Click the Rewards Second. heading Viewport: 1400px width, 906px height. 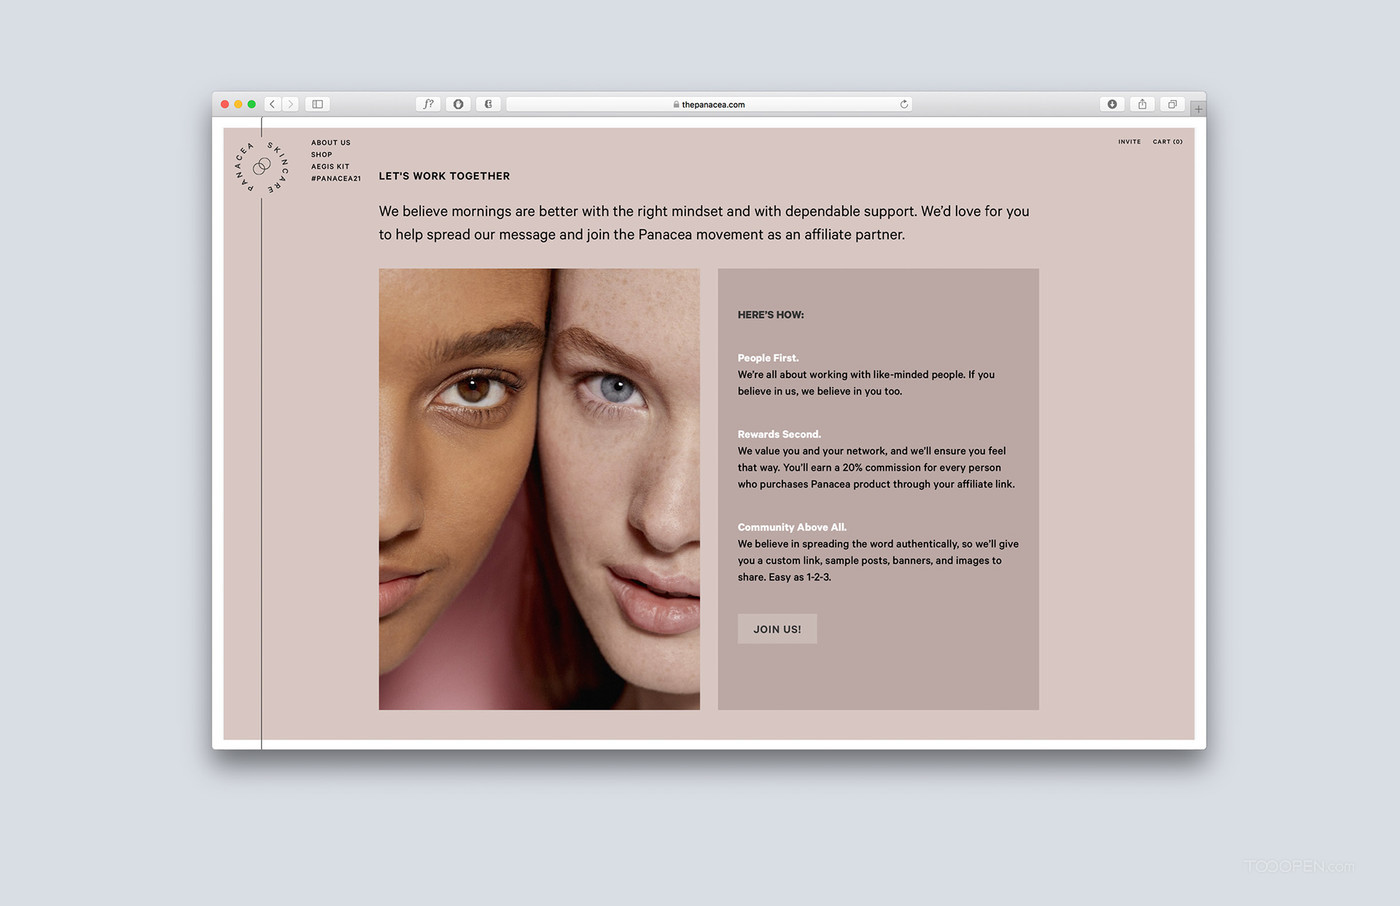779,434
